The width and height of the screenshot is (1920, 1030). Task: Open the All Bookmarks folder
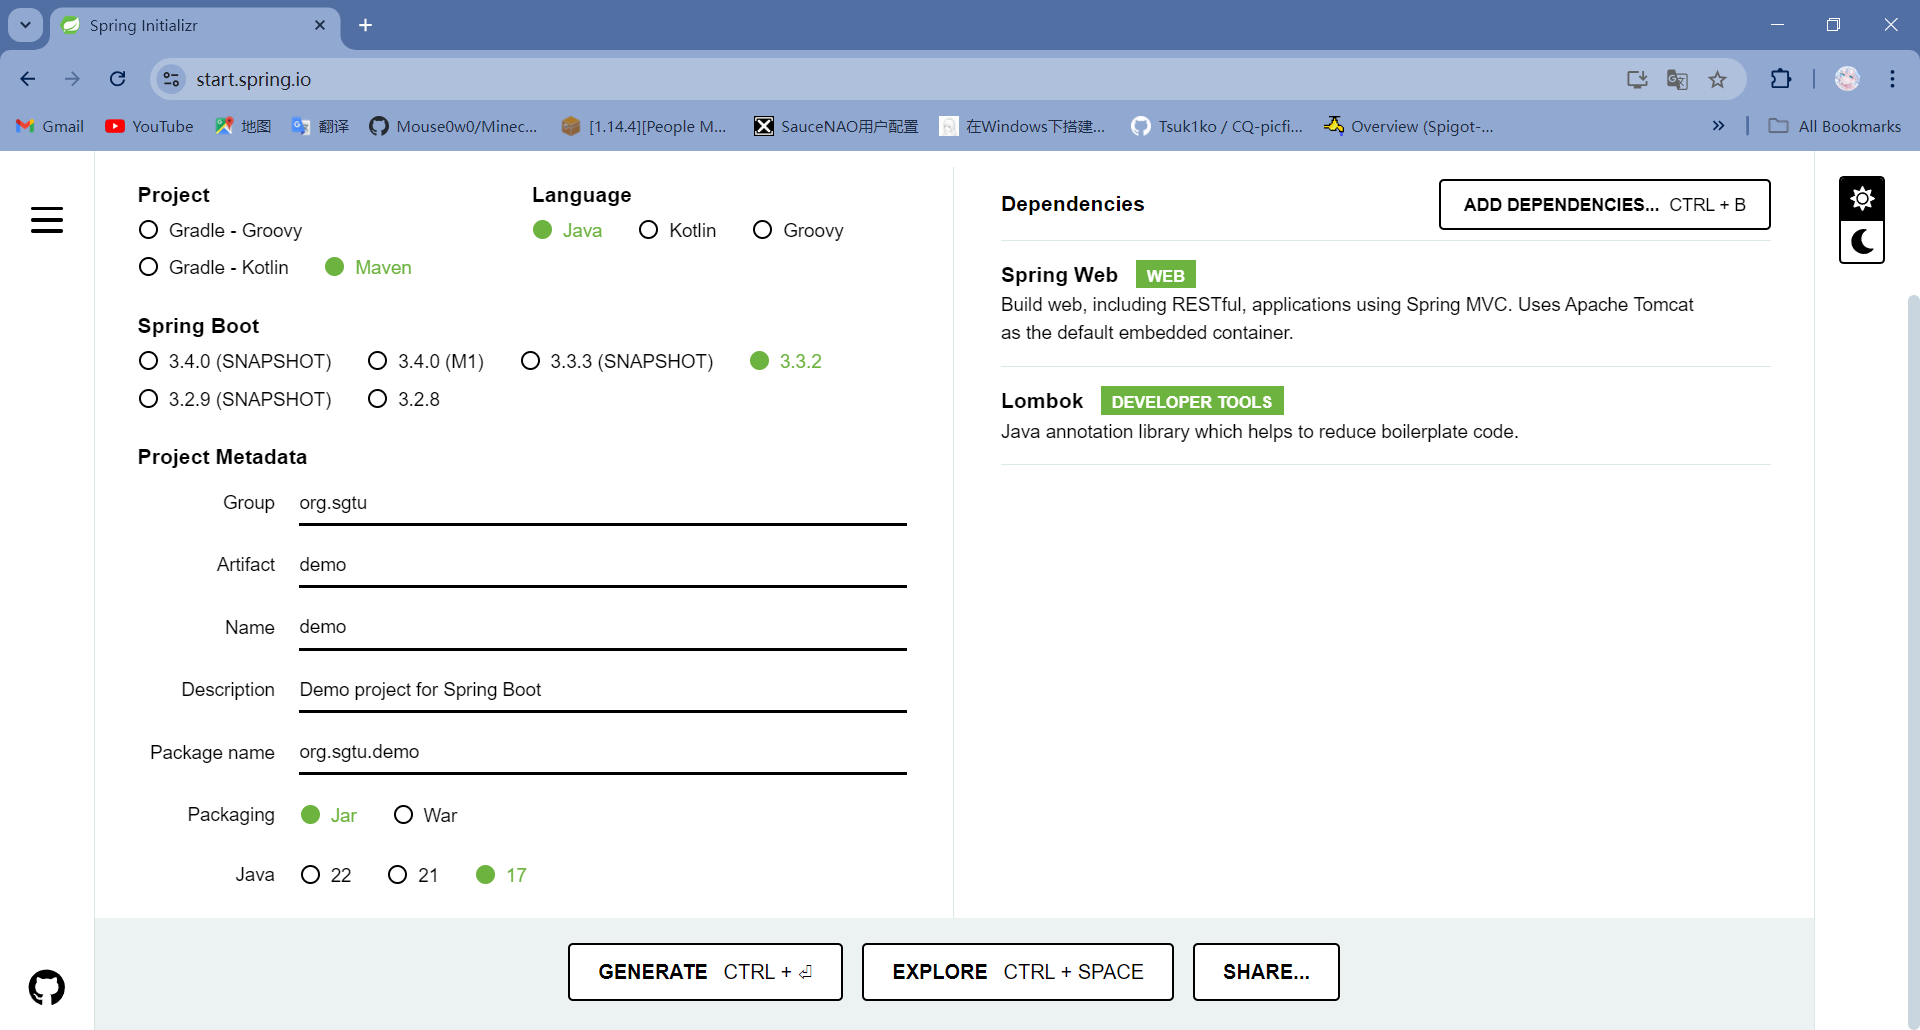[1835, 126]
